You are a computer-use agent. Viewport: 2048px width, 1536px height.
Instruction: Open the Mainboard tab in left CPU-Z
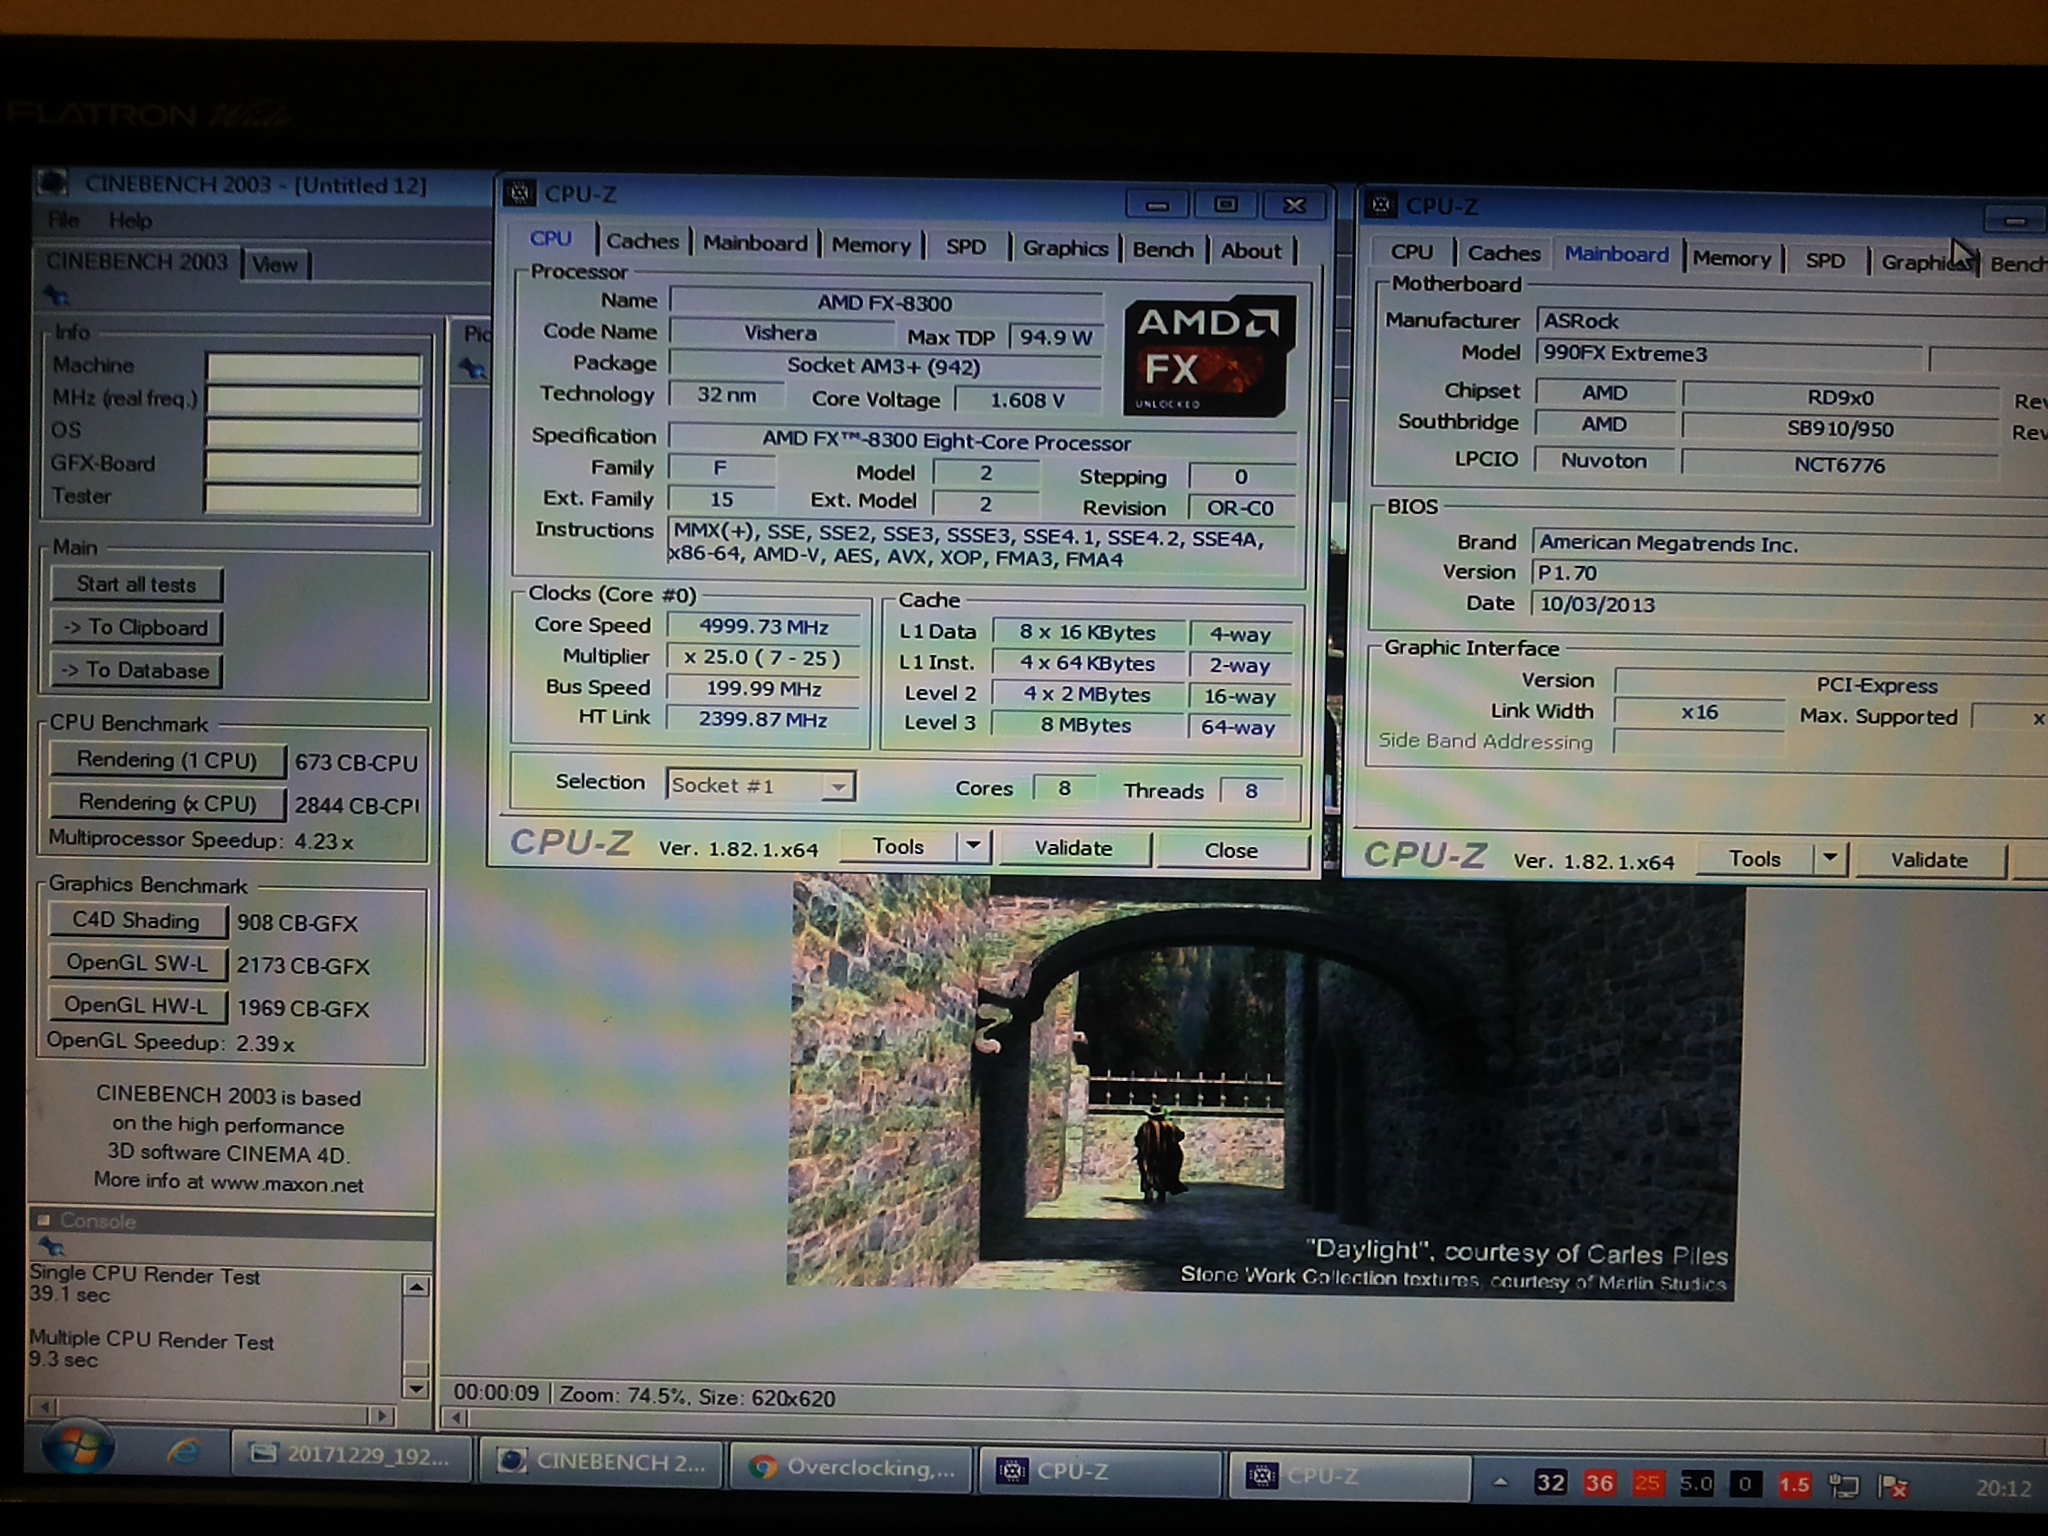[755, 243]
